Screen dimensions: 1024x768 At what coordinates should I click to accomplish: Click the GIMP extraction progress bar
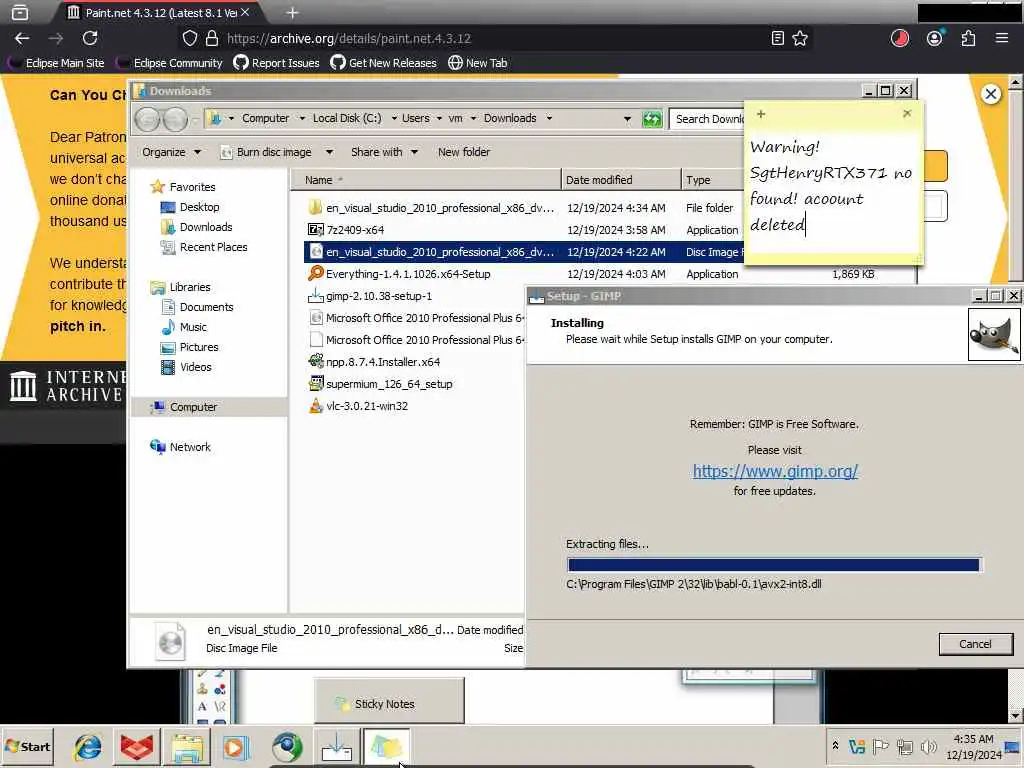click(x=774, y=565)
